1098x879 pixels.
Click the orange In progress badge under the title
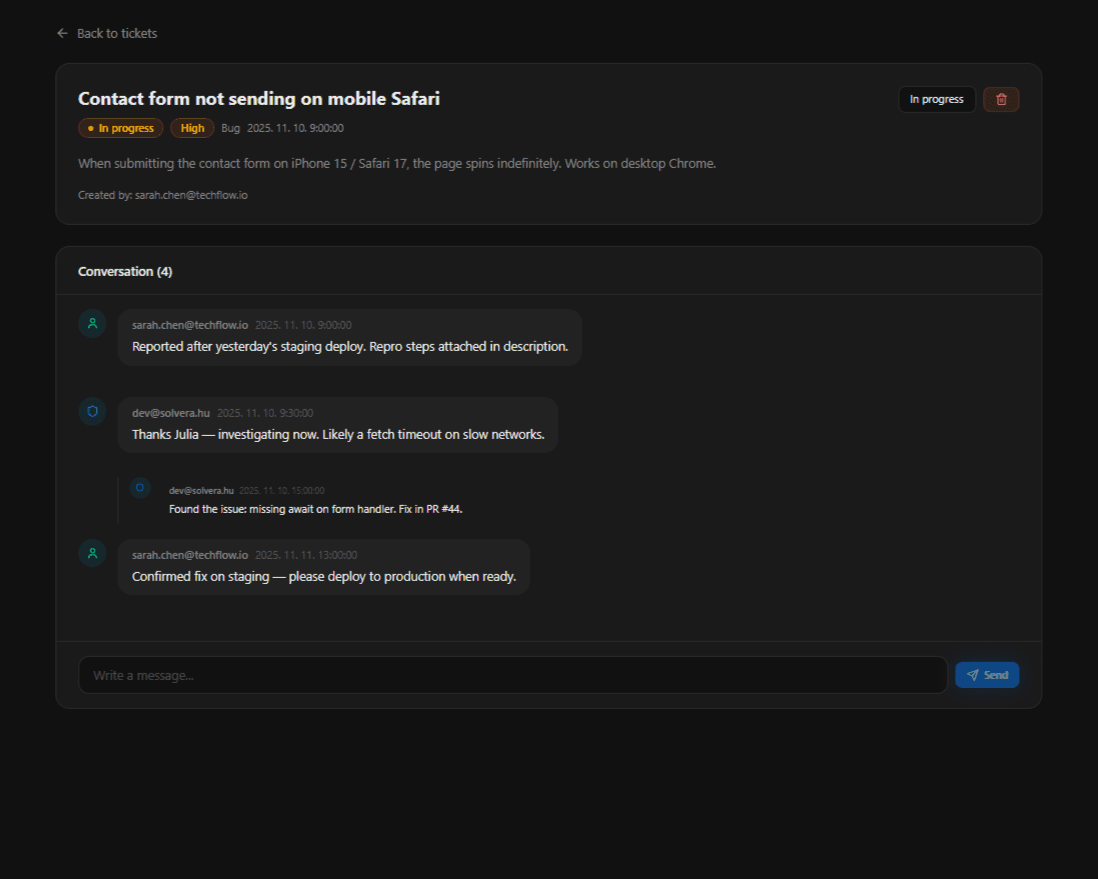(x=120, y=128)
